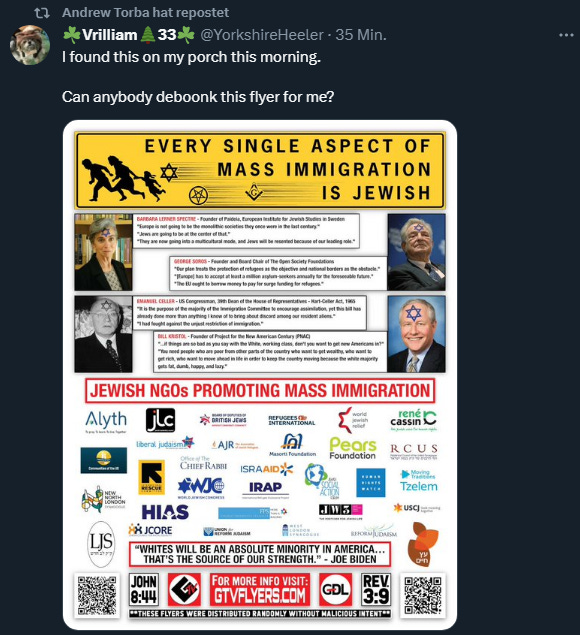
Task: Open the "Andrew Torba hat repostet" link
Action: (x=145, y=13)
